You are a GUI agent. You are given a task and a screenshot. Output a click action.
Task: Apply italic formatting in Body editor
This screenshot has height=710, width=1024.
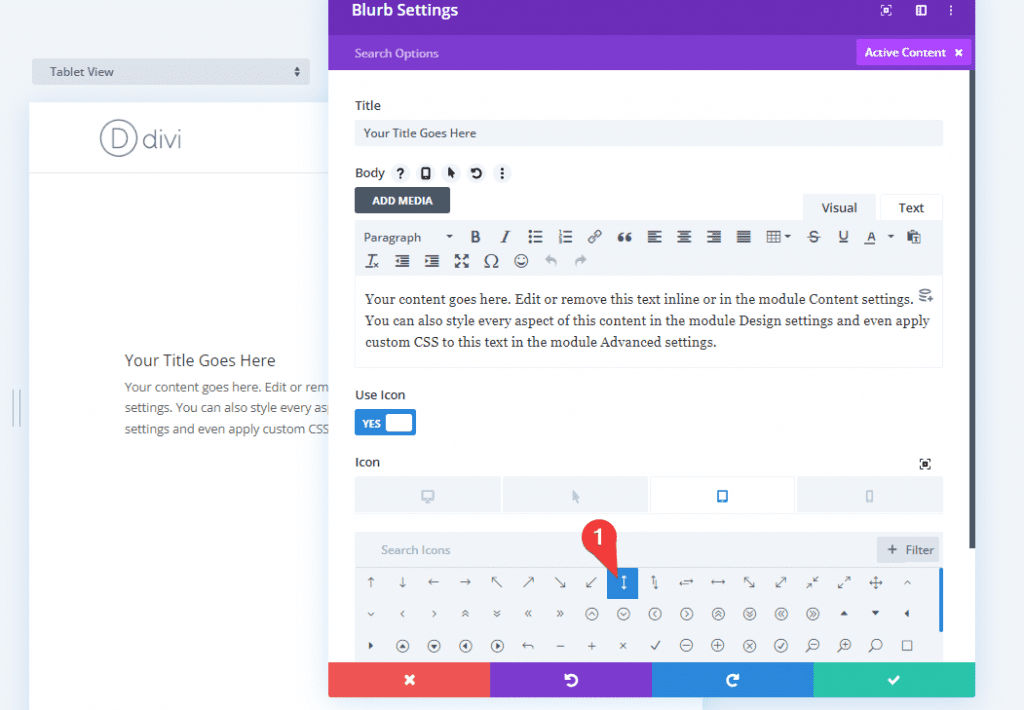[x=505, y=237]
